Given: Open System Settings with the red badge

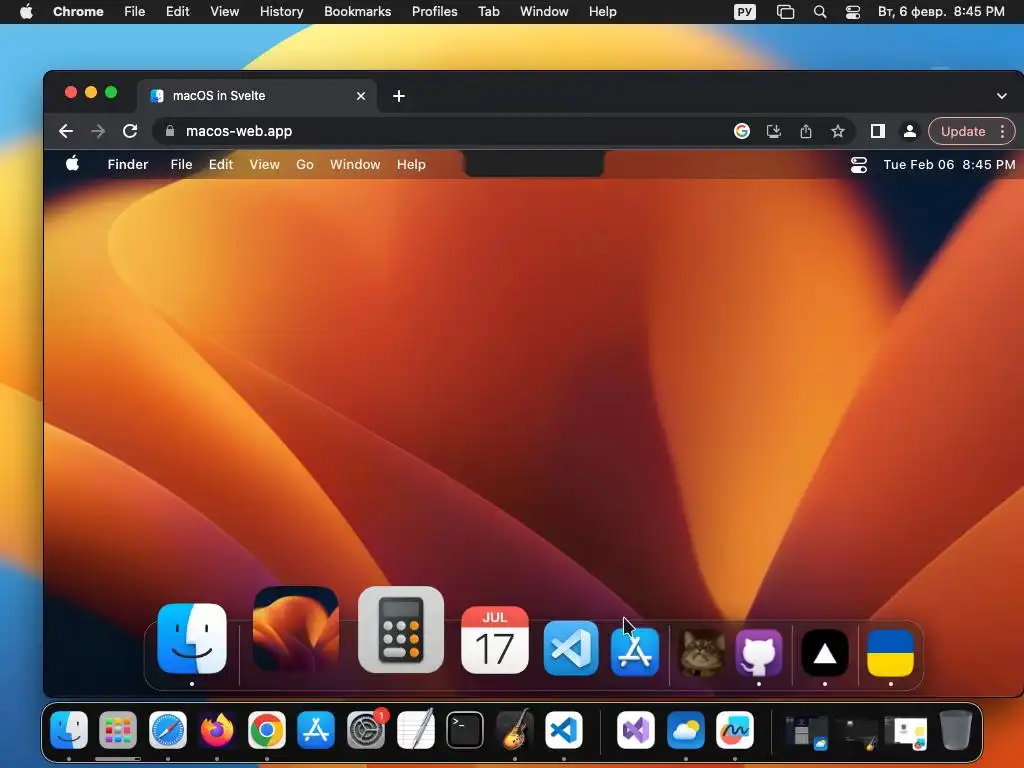Looking at the screenshot, I should click(x=366, y=730).
